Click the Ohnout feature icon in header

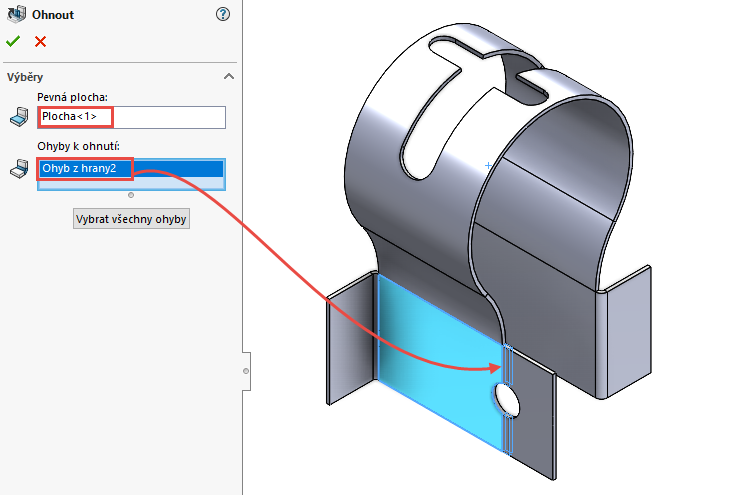16,14
